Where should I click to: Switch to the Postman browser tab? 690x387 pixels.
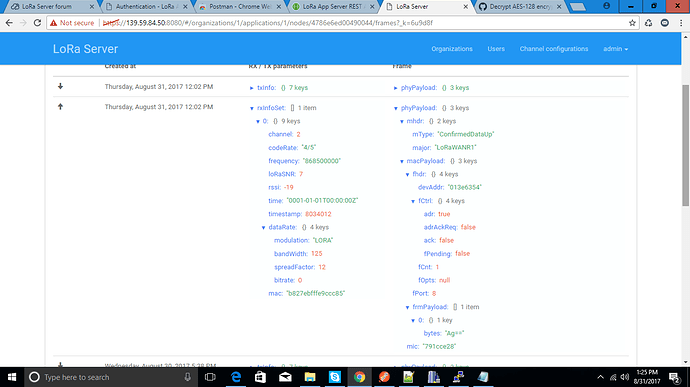click(241, 7)
